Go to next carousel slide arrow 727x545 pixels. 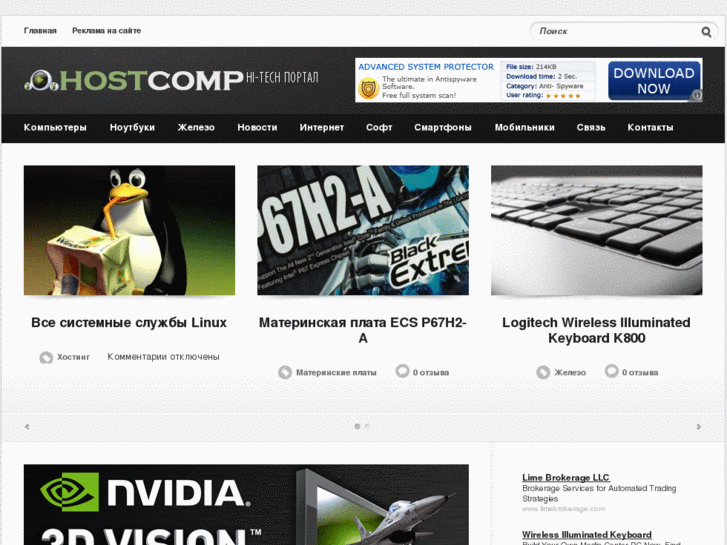699,427
